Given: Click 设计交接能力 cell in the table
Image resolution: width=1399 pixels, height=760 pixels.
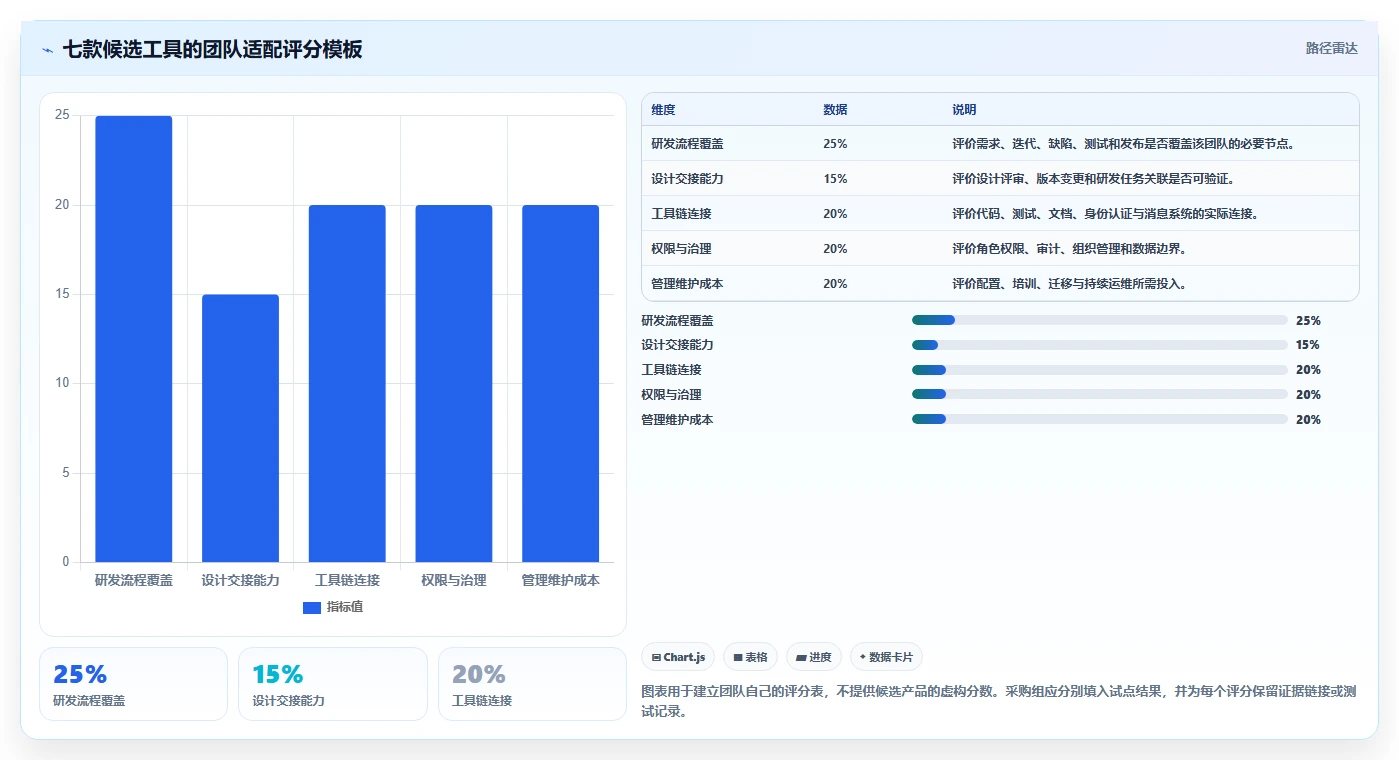Looking at the screenshot, I should (687, 179).
